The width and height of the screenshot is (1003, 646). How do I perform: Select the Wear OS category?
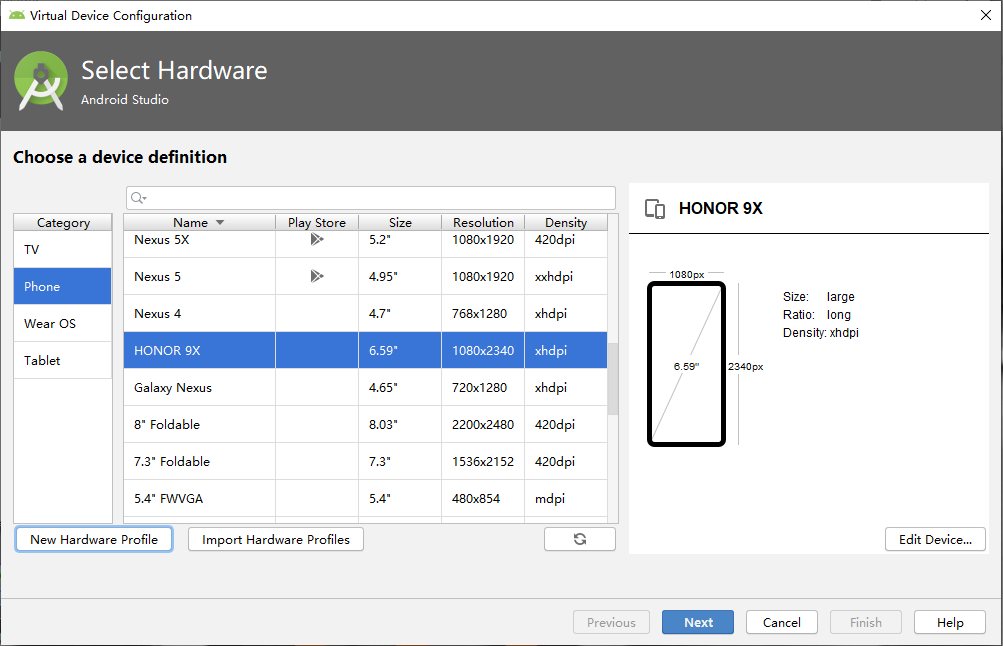(63, 324)
